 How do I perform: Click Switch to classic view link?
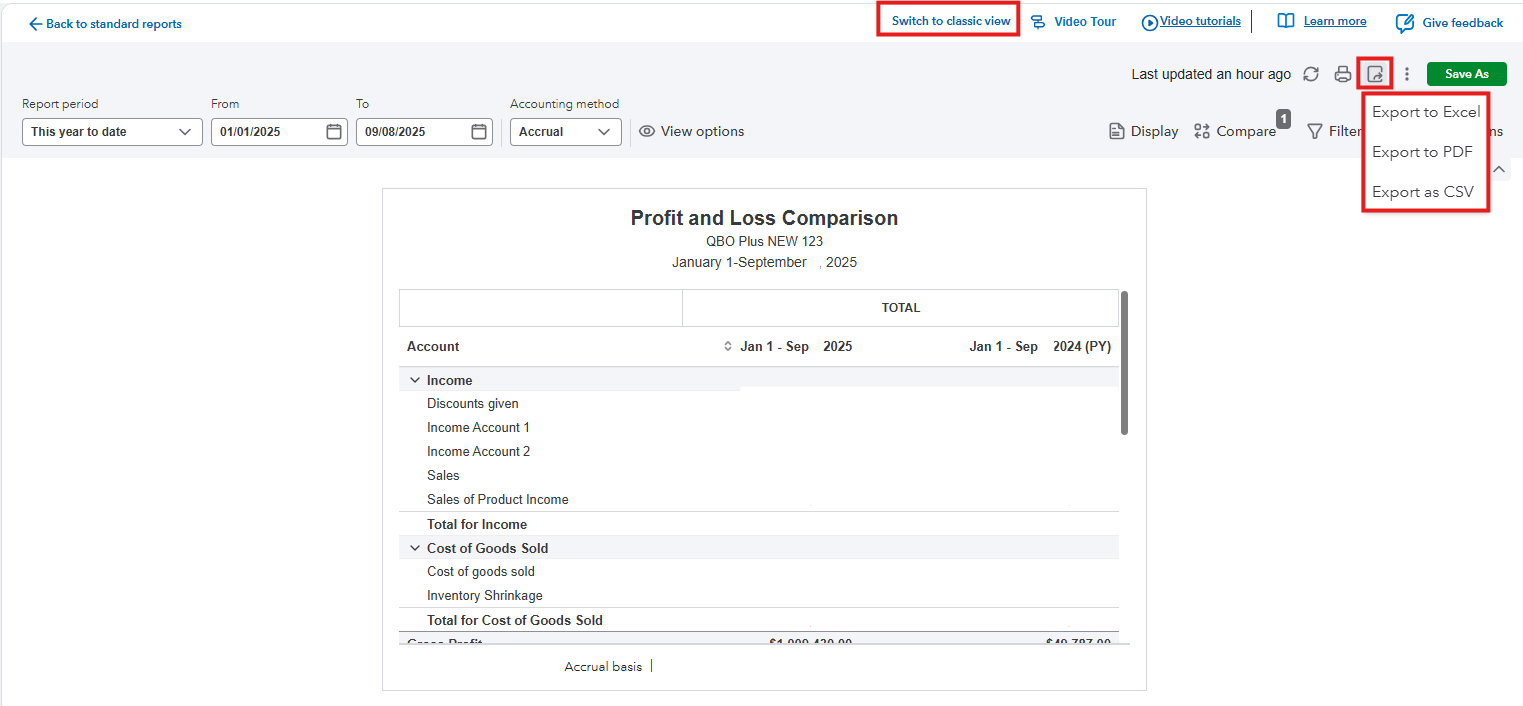[x=951, y=21]
